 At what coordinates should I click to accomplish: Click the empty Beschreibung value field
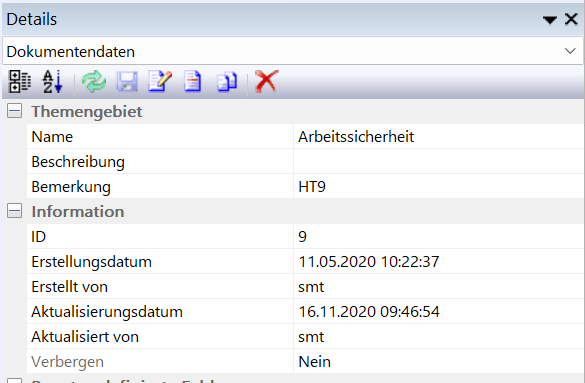tap(438, 161)
